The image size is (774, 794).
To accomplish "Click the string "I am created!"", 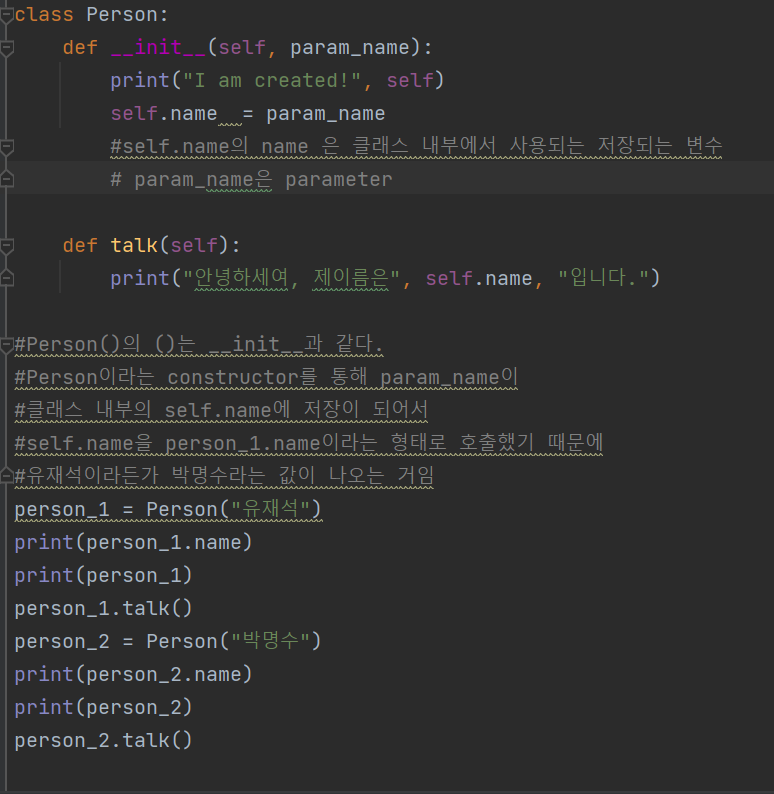I will click(272, 81).
